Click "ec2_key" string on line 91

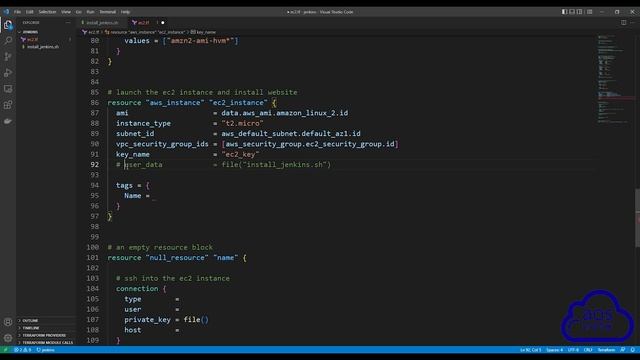coord(240,154)
